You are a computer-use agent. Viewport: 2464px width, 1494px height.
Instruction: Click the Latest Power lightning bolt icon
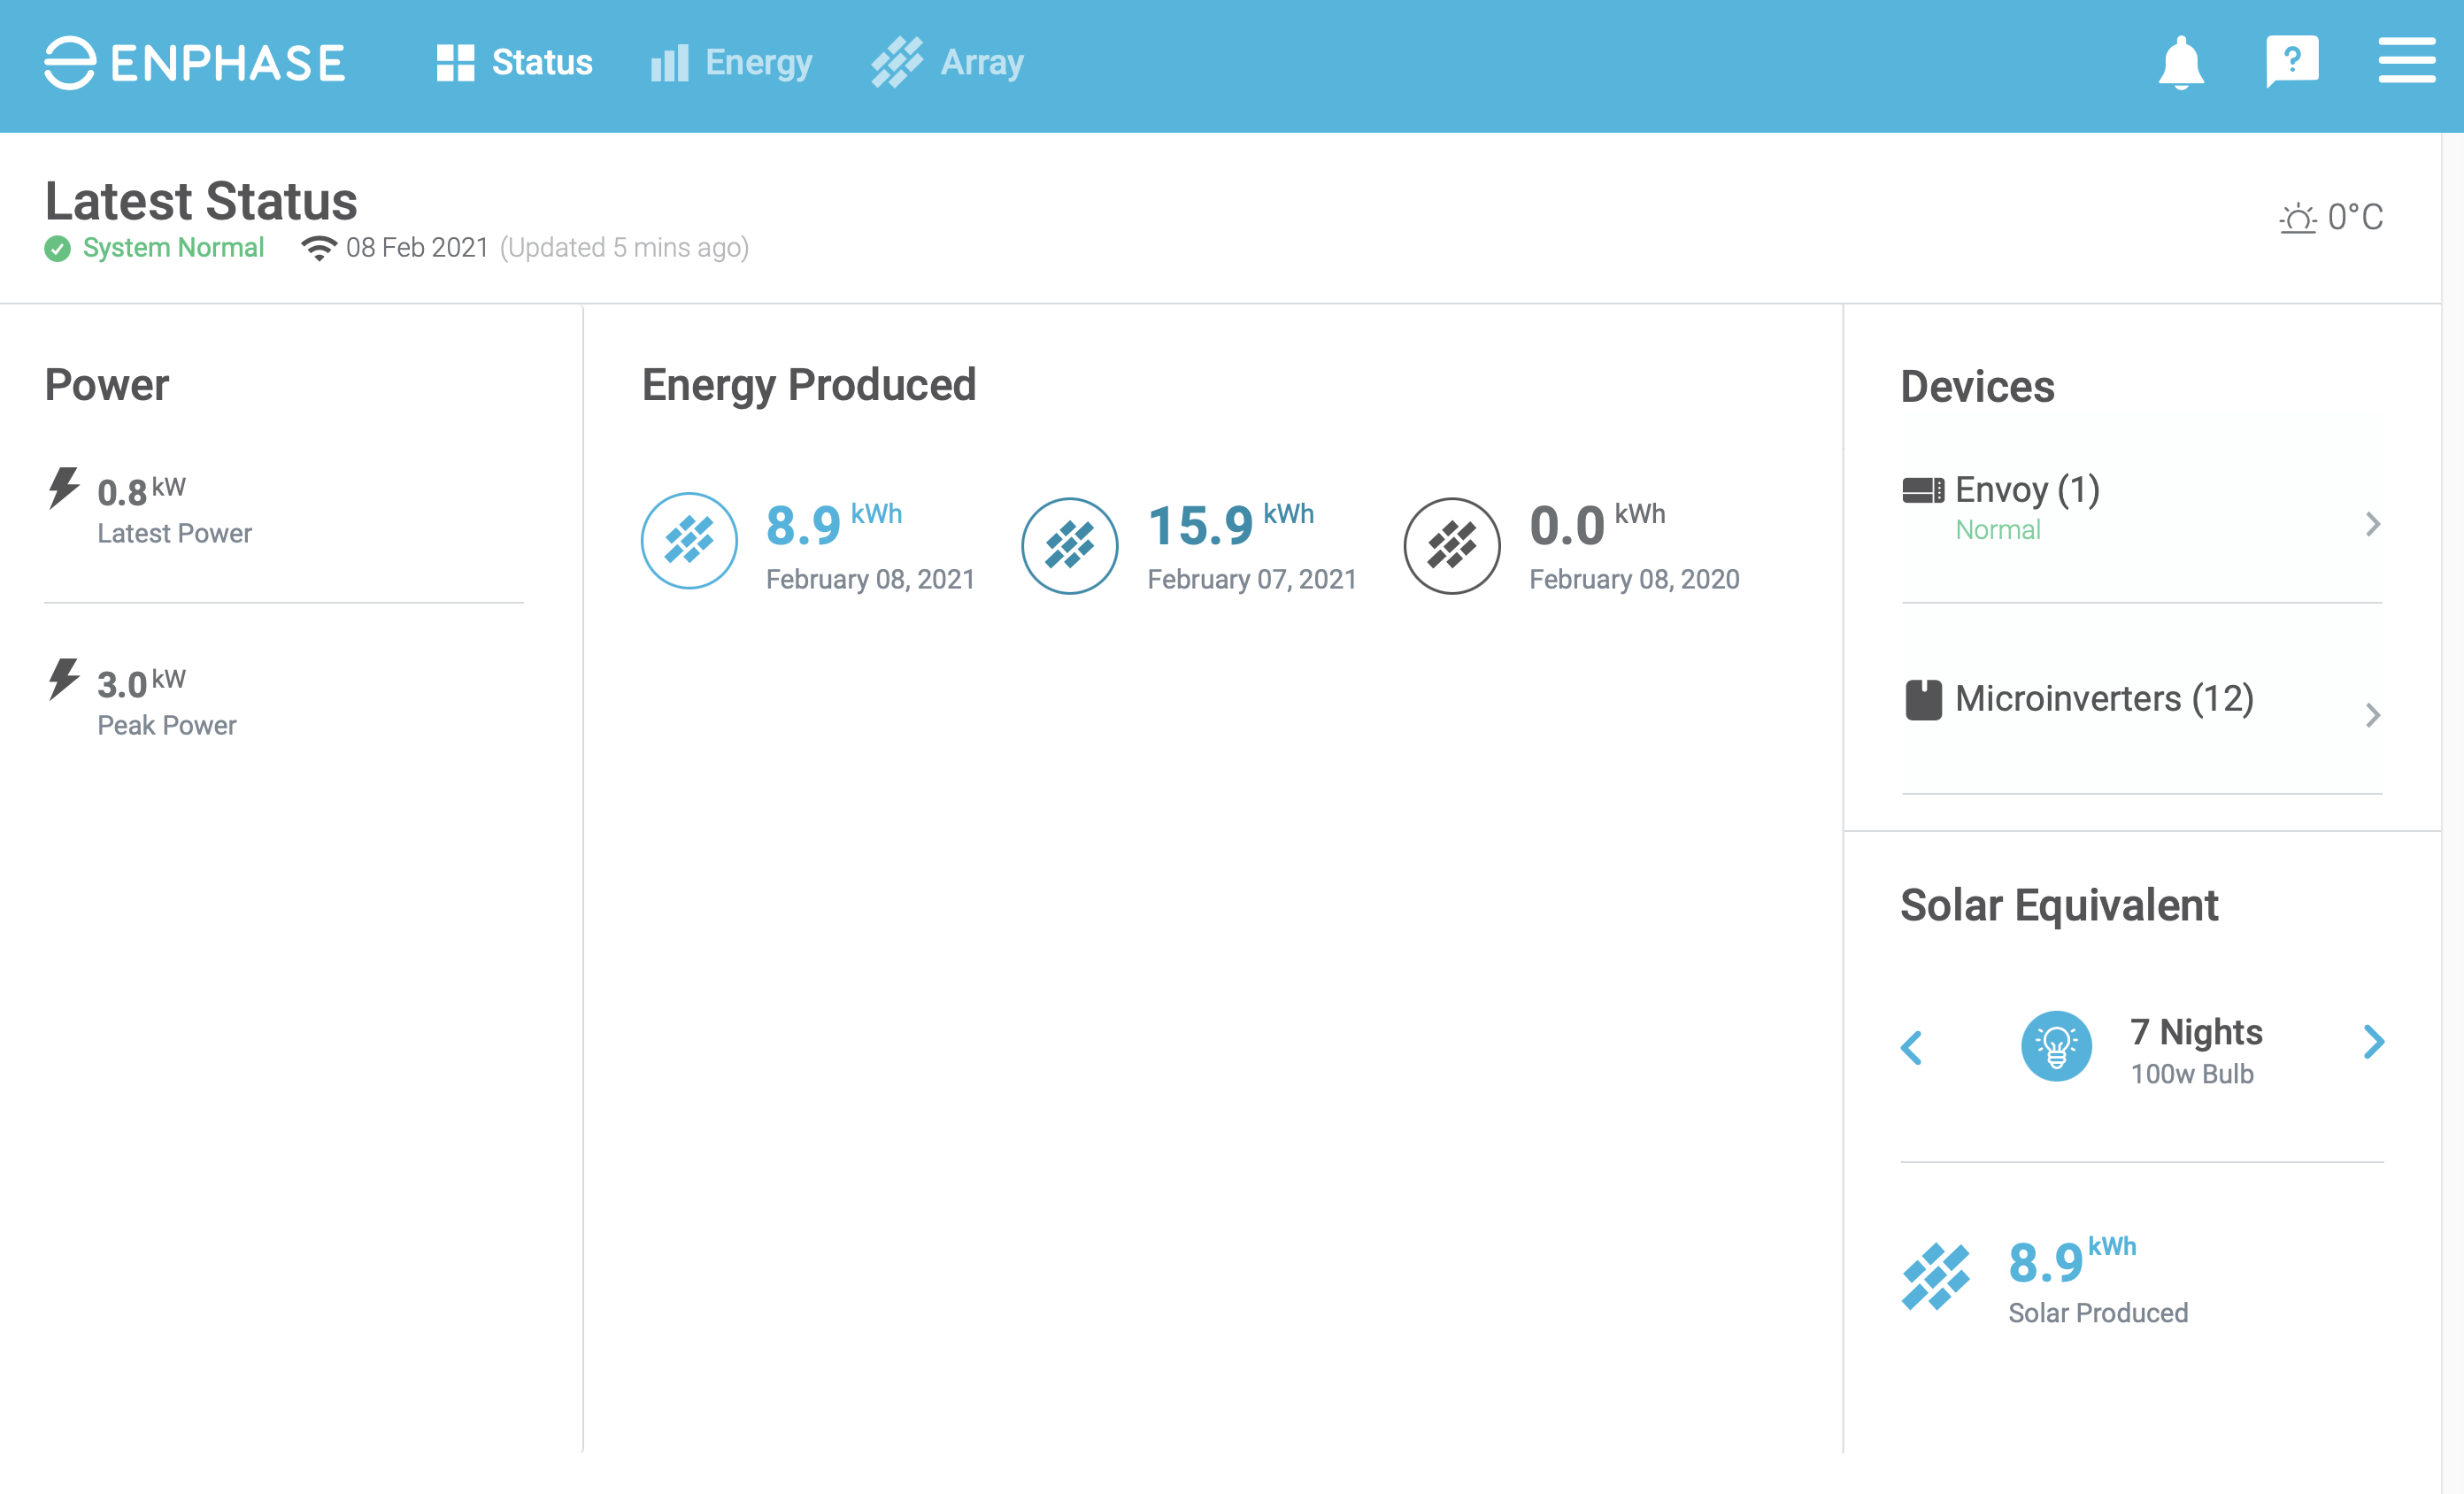click(x=64, y=488)
